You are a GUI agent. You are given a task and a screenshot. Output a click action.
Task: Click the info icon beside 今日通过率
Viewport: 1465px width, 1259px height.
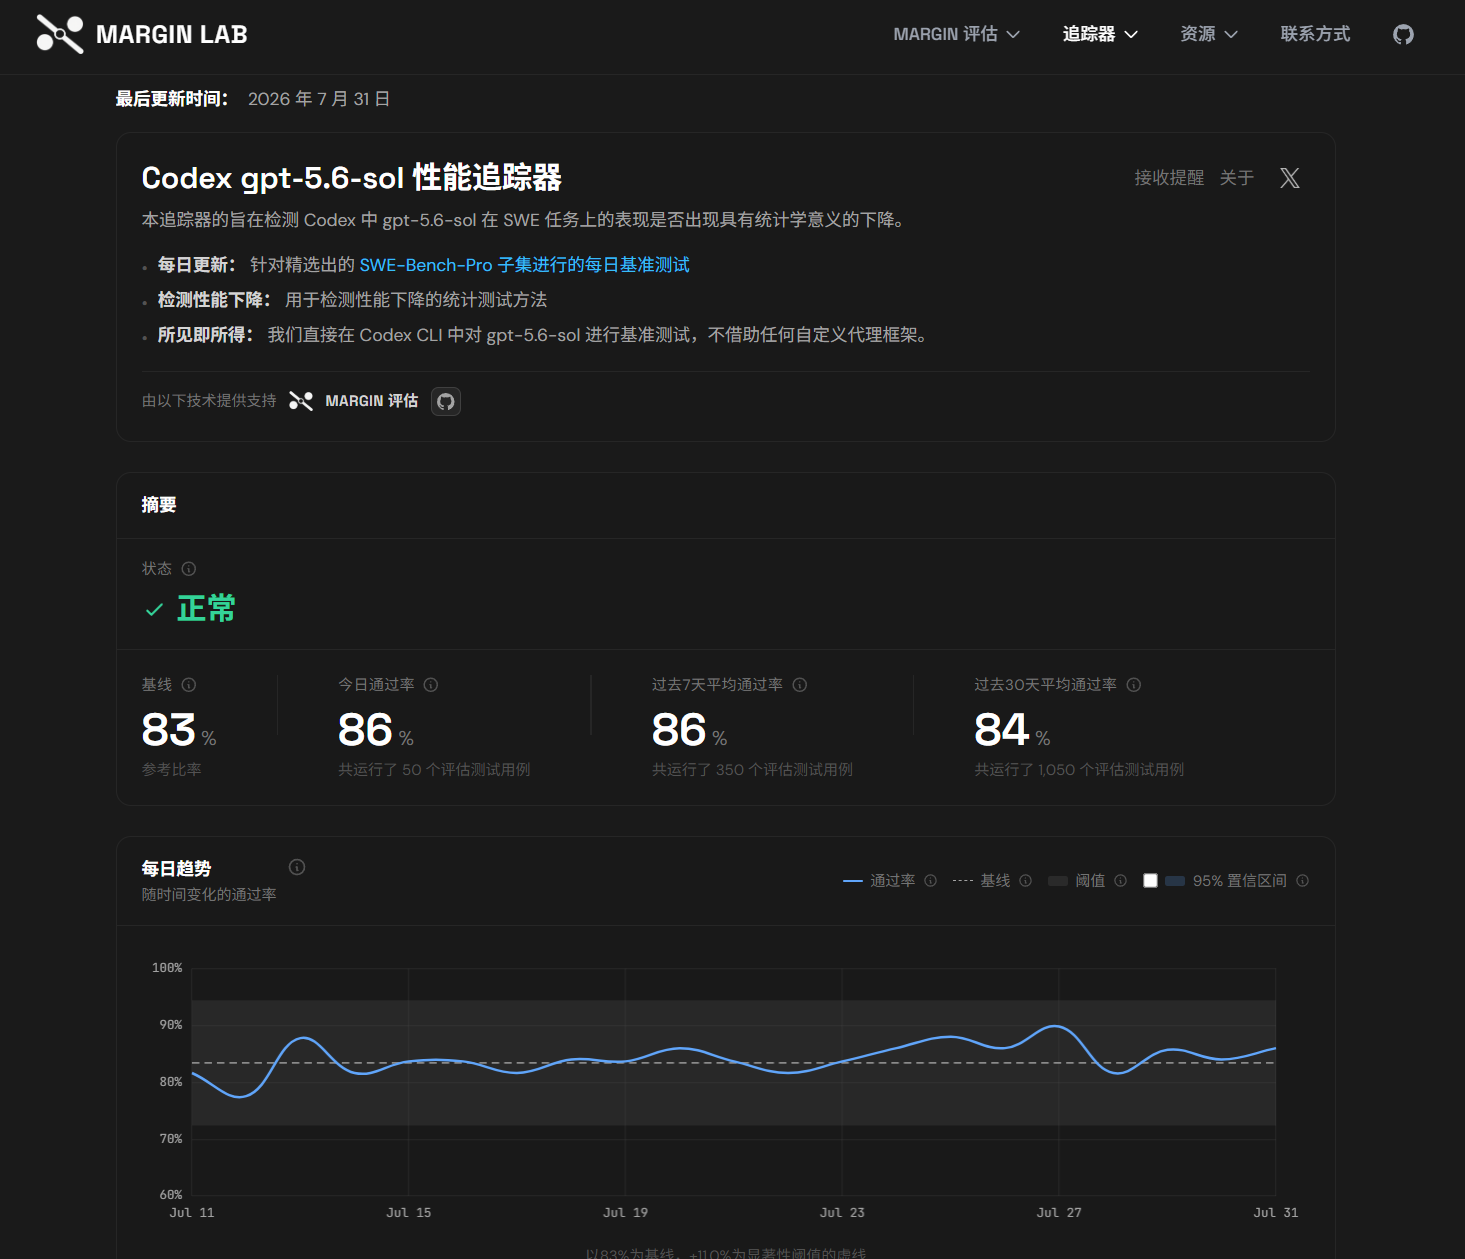(x=431, y=685)
